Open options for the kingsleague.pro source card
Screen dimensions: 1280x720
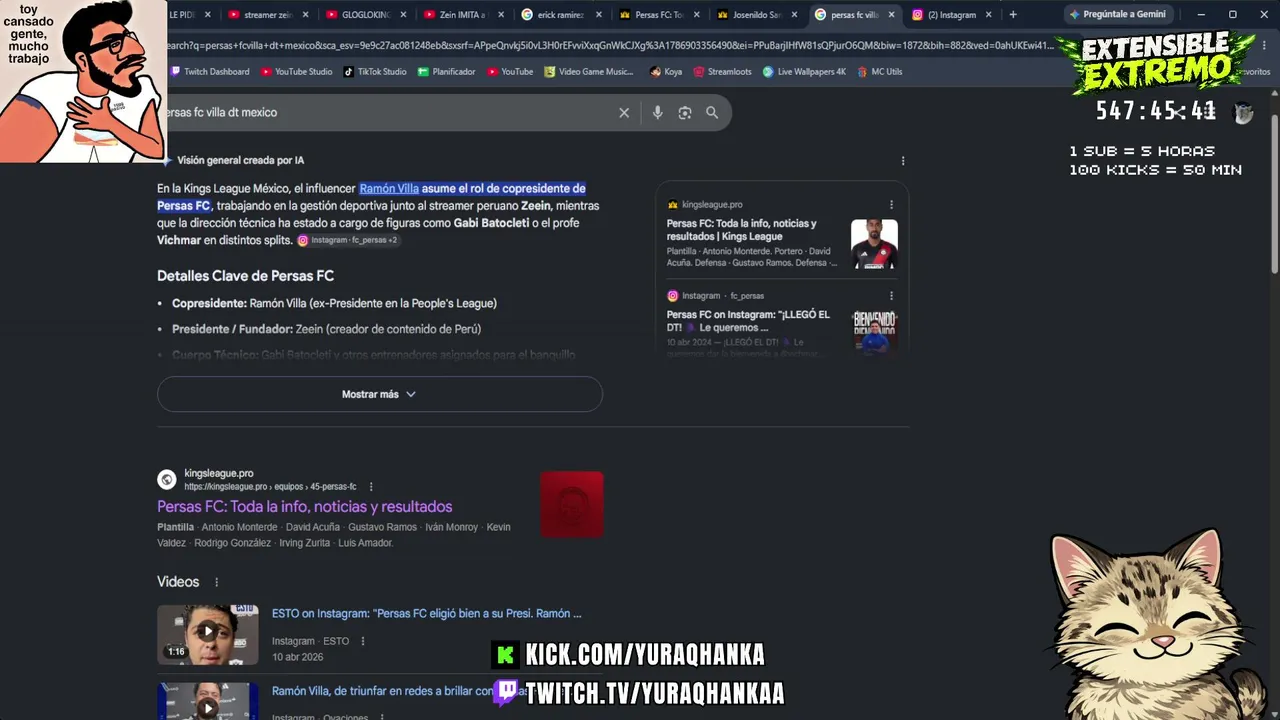click(x=891, y=205)
